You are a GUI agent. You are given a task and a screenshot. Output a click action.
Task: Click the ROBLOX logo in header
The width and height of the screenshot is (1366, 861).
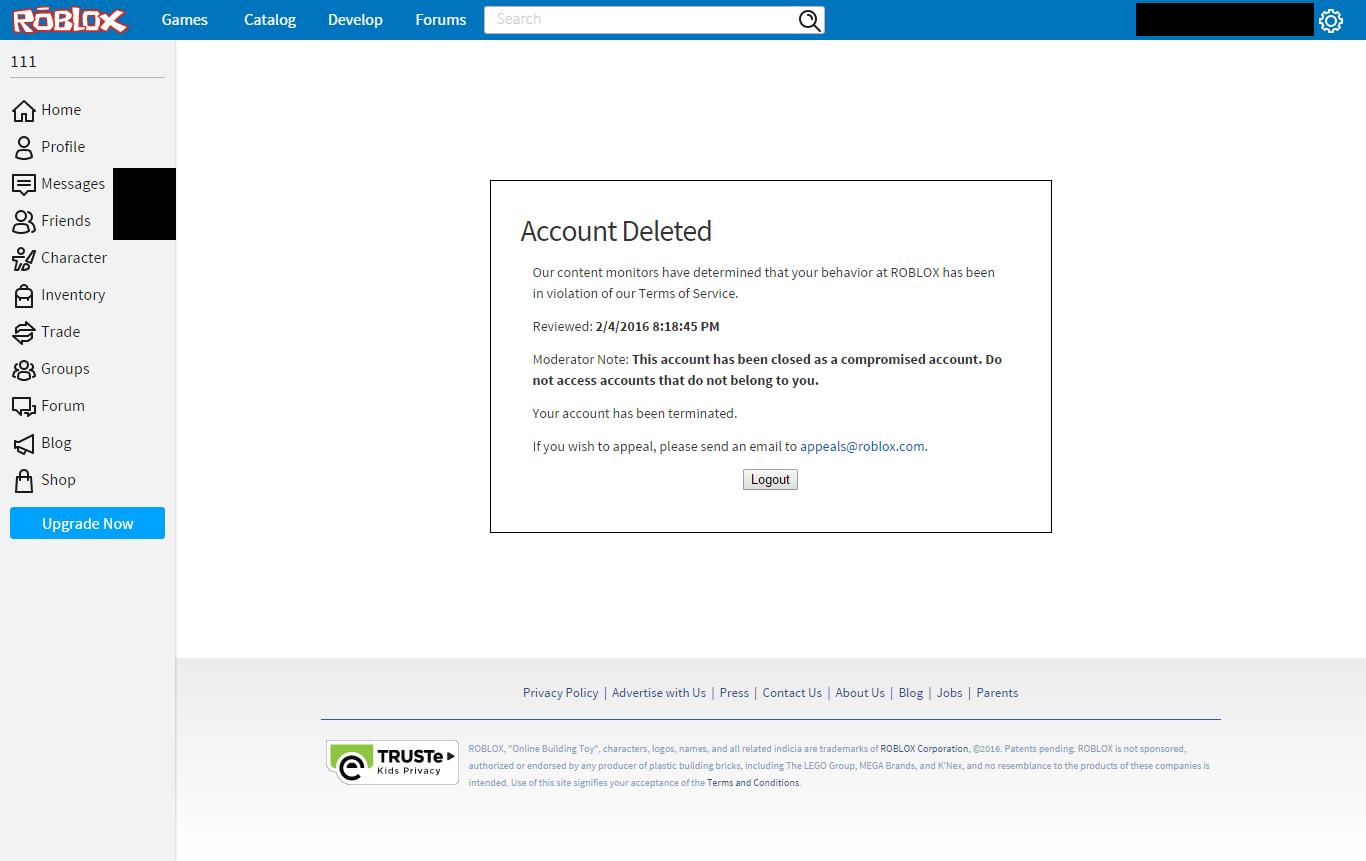pos(70,20)
